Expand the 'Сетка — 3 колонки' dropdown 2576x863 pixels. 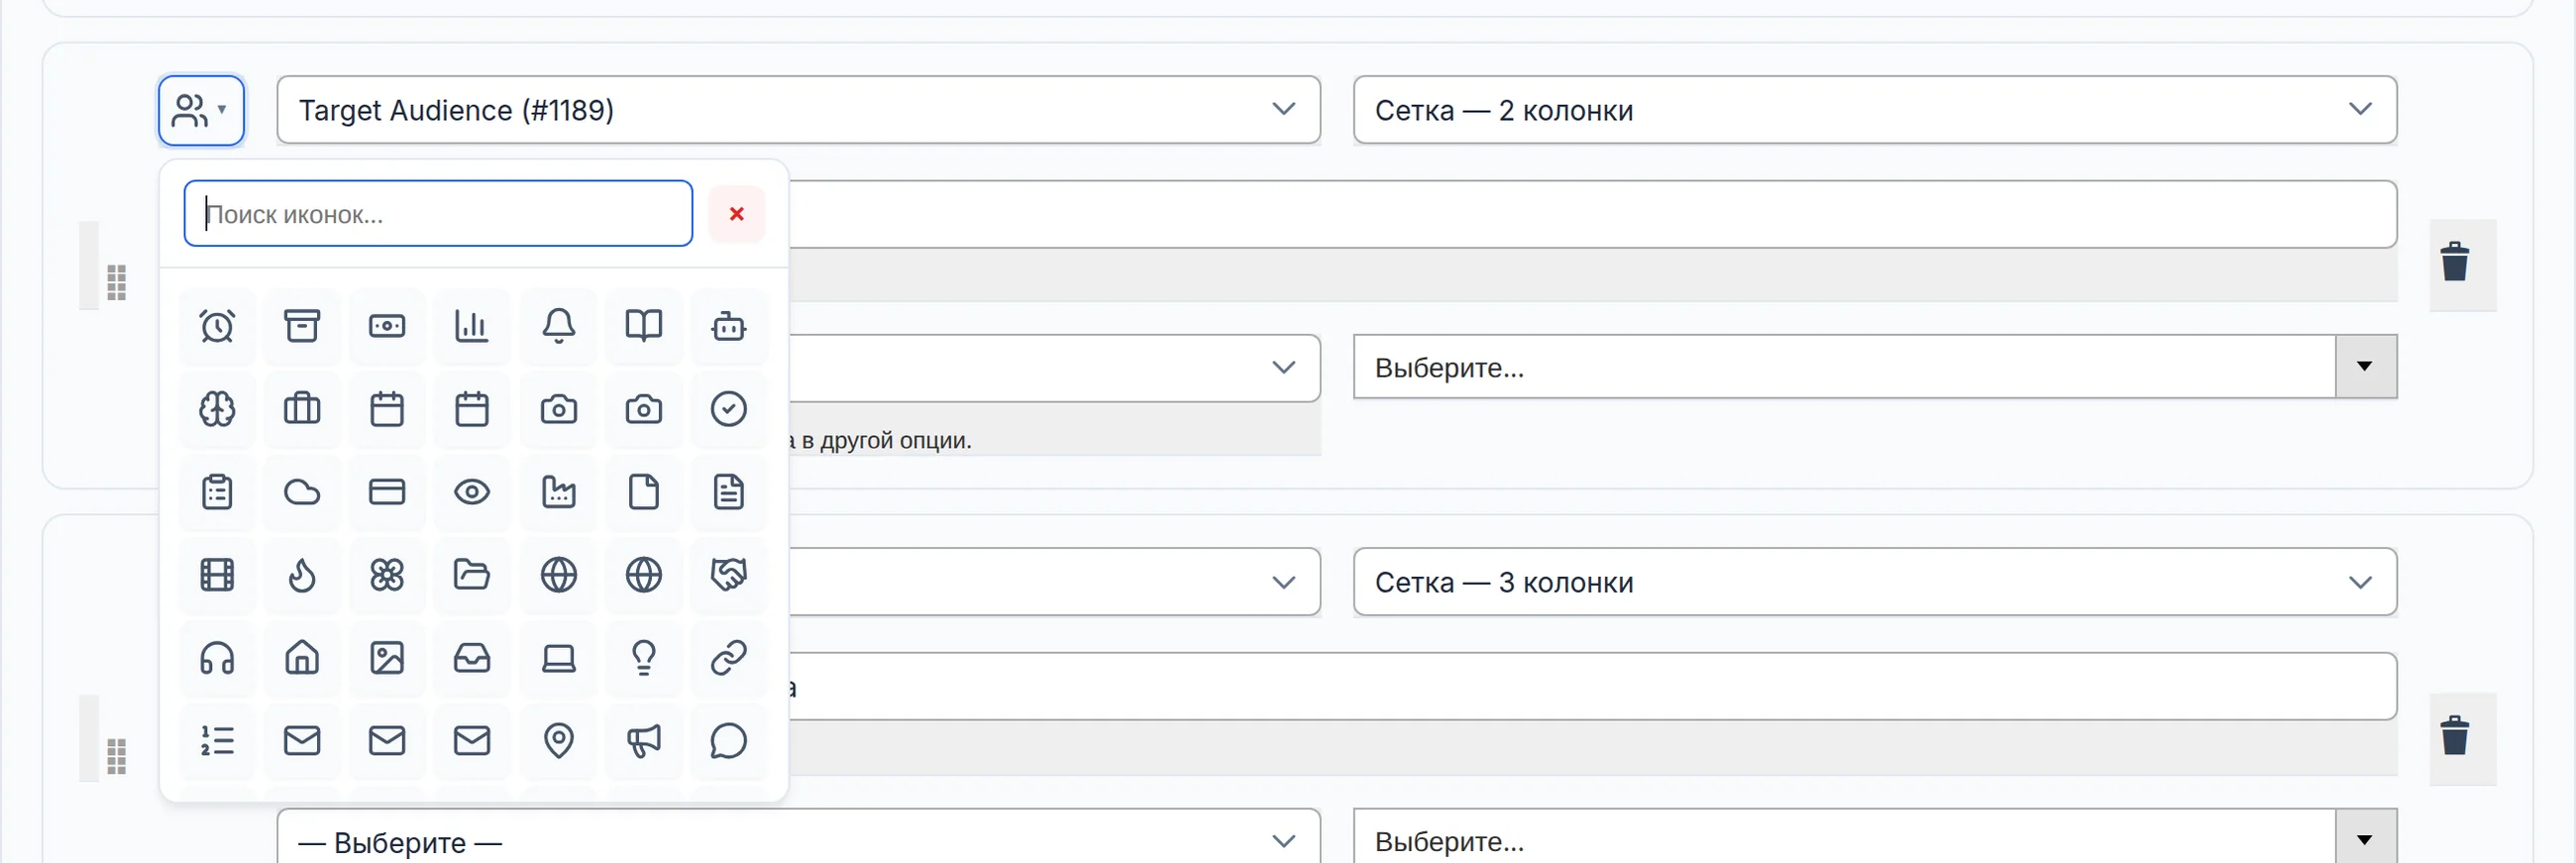[x=1875, y=582]
